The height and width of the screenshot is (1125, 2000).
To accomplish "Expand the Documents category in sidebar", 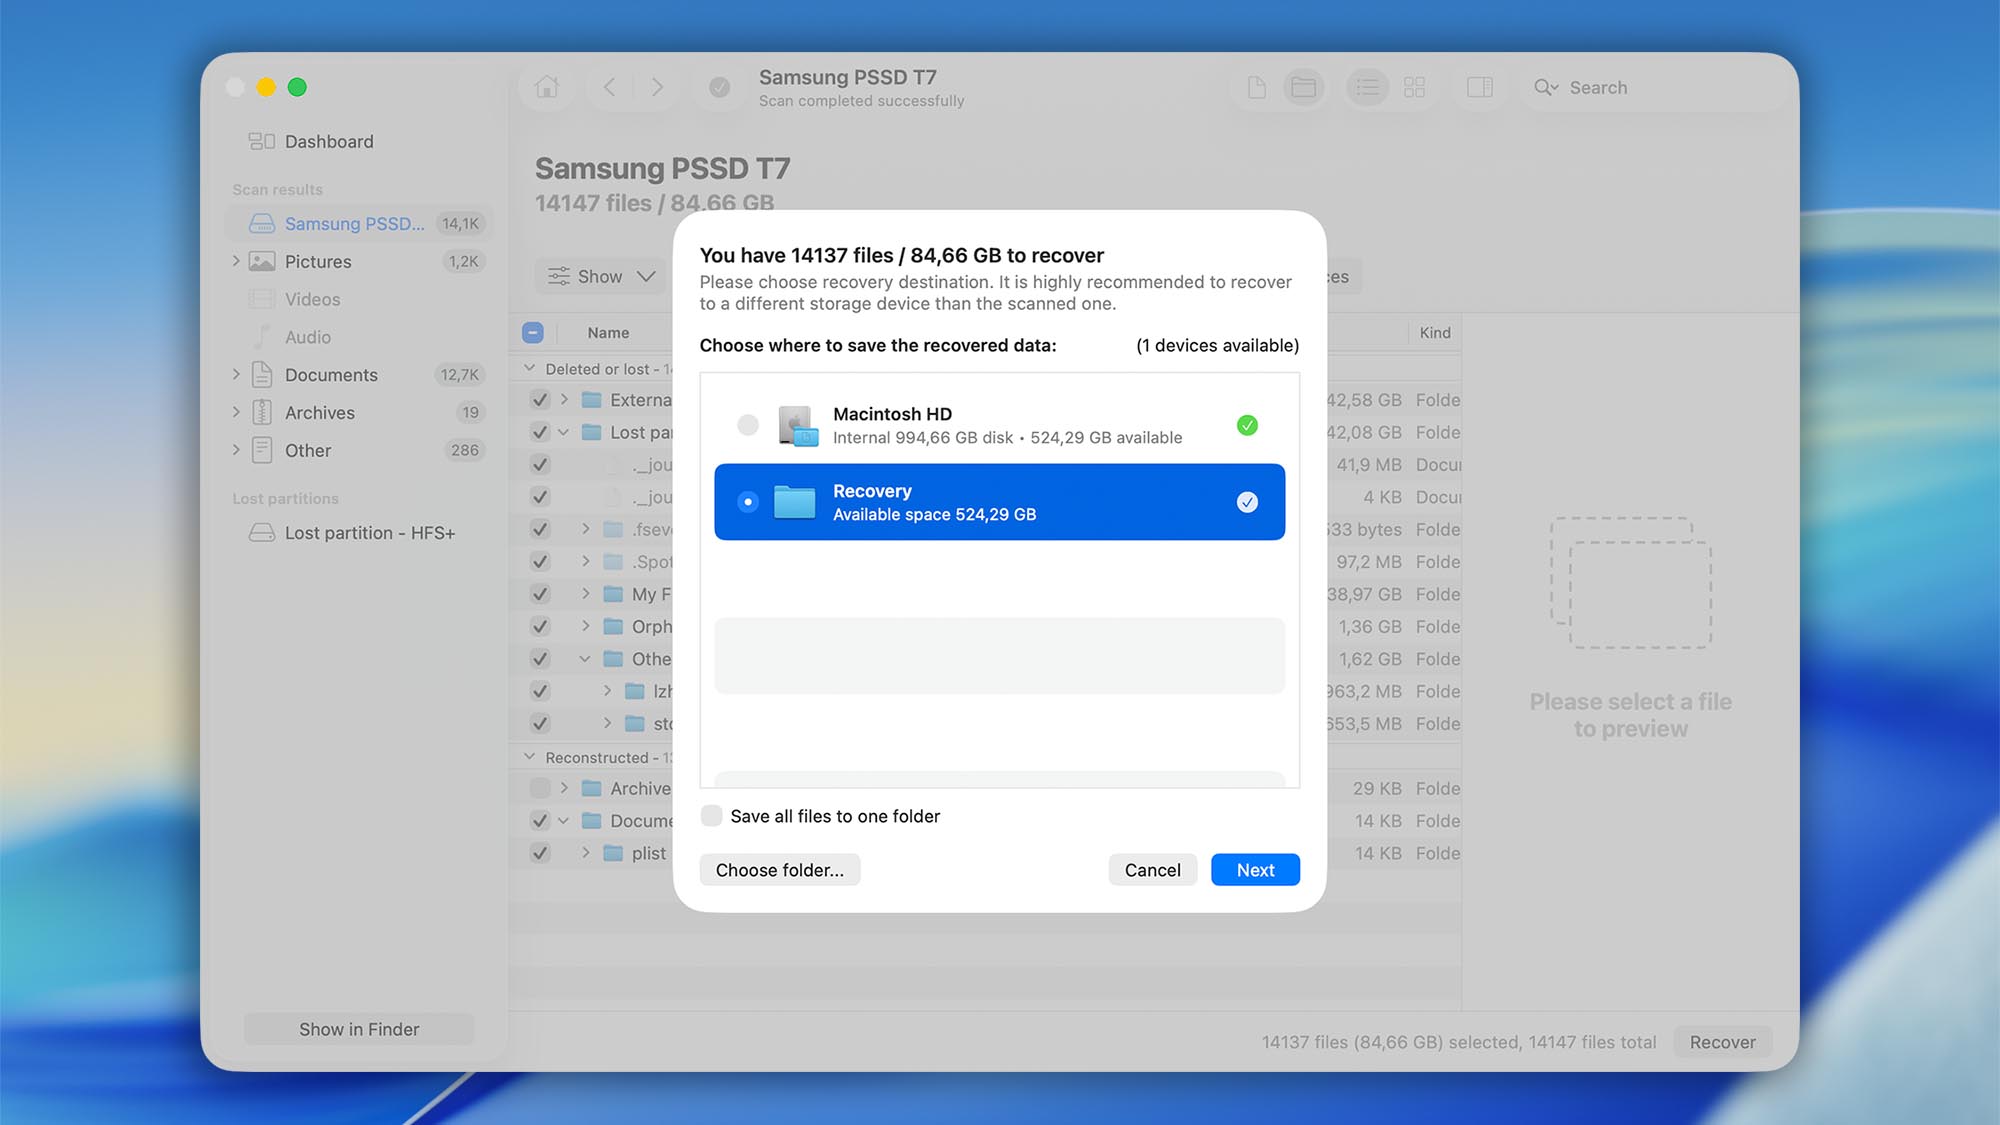I will click(236, 374).
